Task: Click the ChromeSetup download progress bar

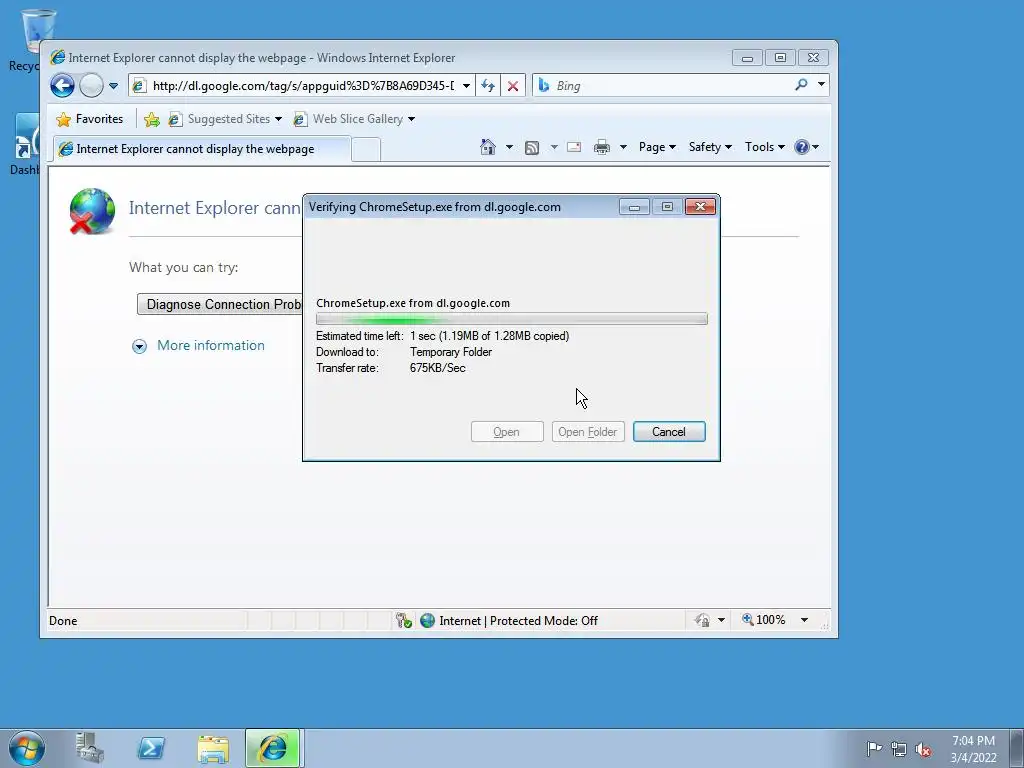Action: tap(511, 319)
